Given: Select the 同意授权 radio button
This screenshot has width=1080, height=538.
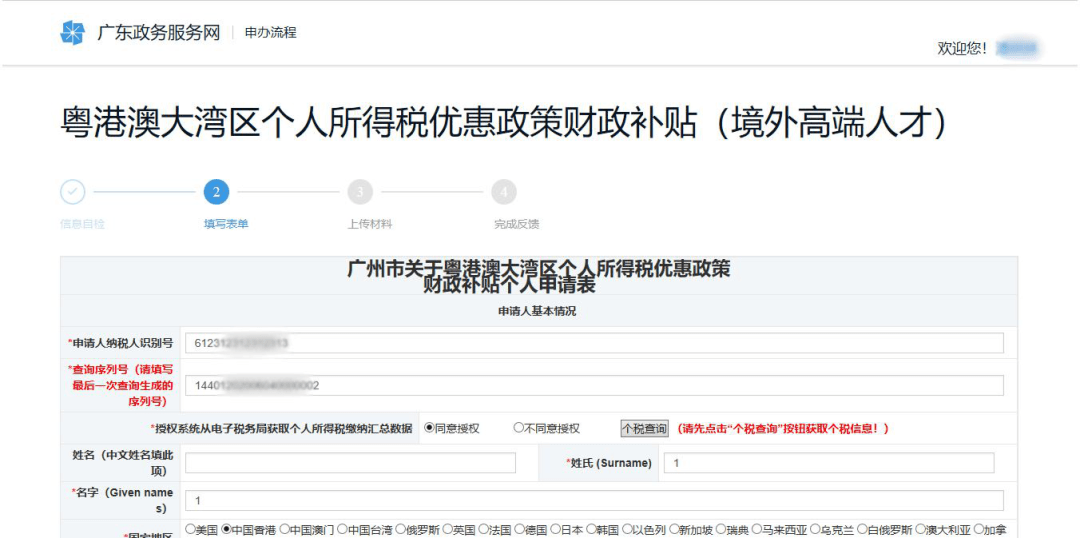Looking at the screenshot, I should pos(430,428).
